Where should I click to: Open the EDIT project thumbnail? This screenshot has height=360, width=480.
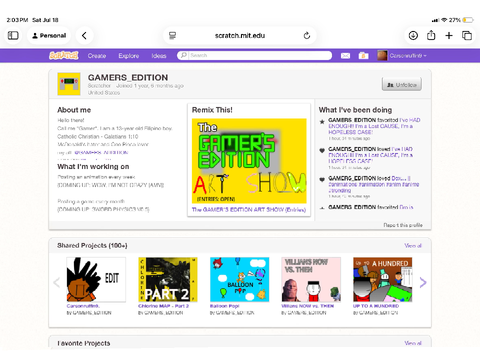[x=96, y=279]
